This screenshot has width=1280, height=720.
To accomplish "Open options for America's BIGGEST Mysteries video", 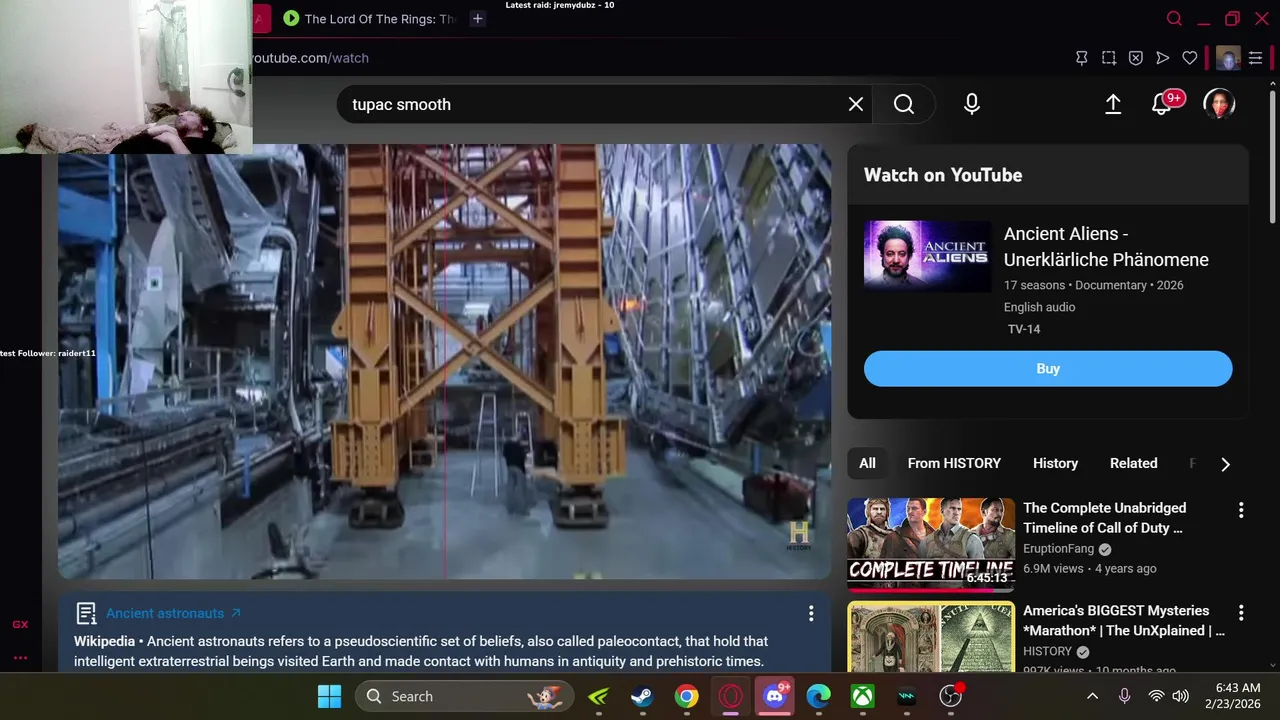I will [x=1241, y=612].
